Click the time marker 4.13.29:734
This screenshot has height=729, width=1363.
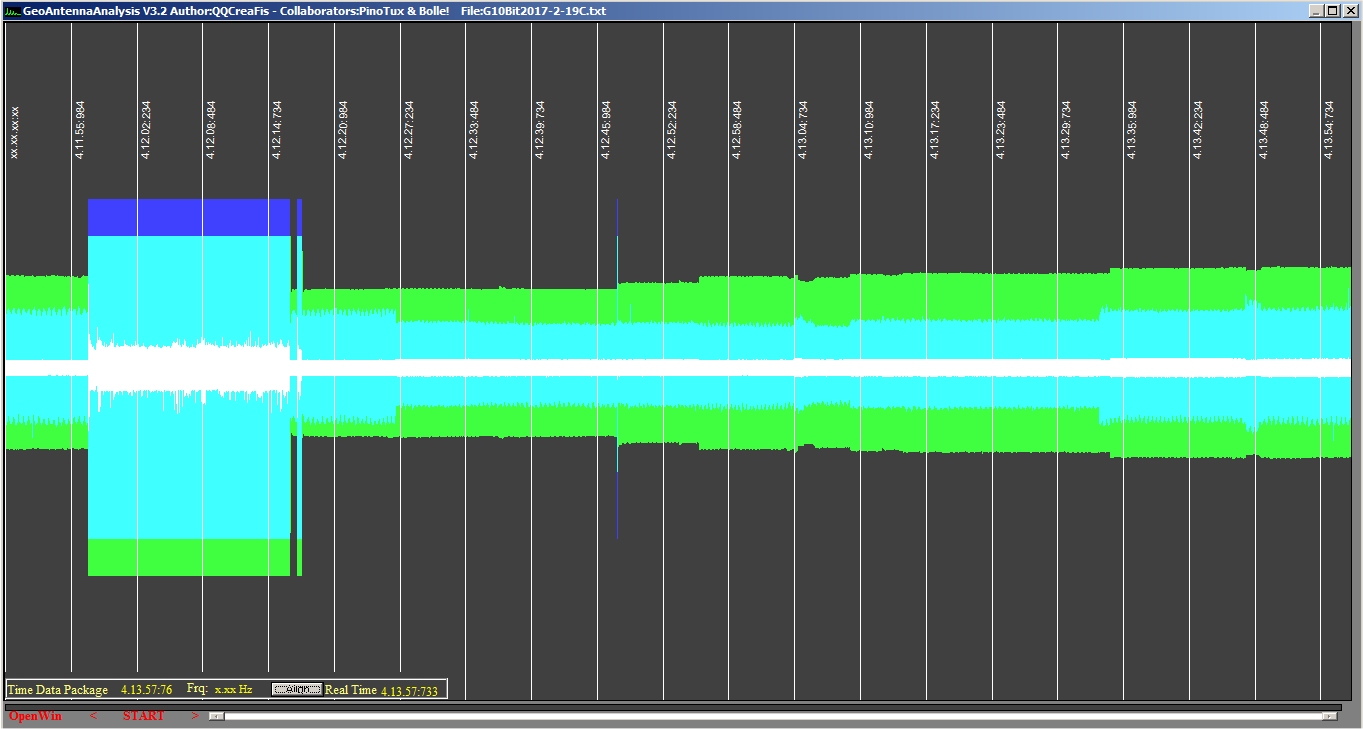[1066, 130]
